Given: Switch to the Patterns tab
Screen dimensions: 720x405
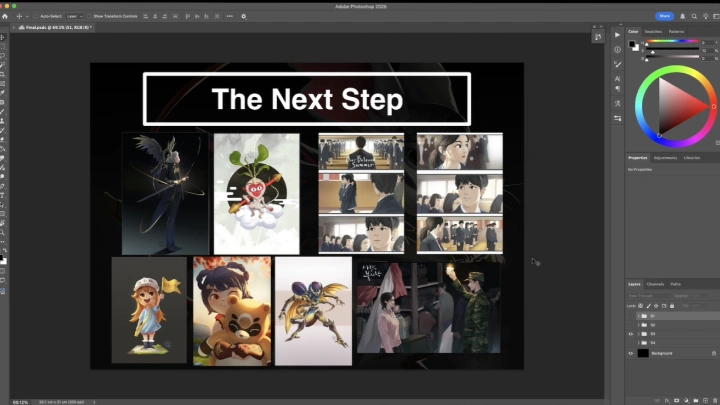Looking at the screenshot, I should pos(676,32).
